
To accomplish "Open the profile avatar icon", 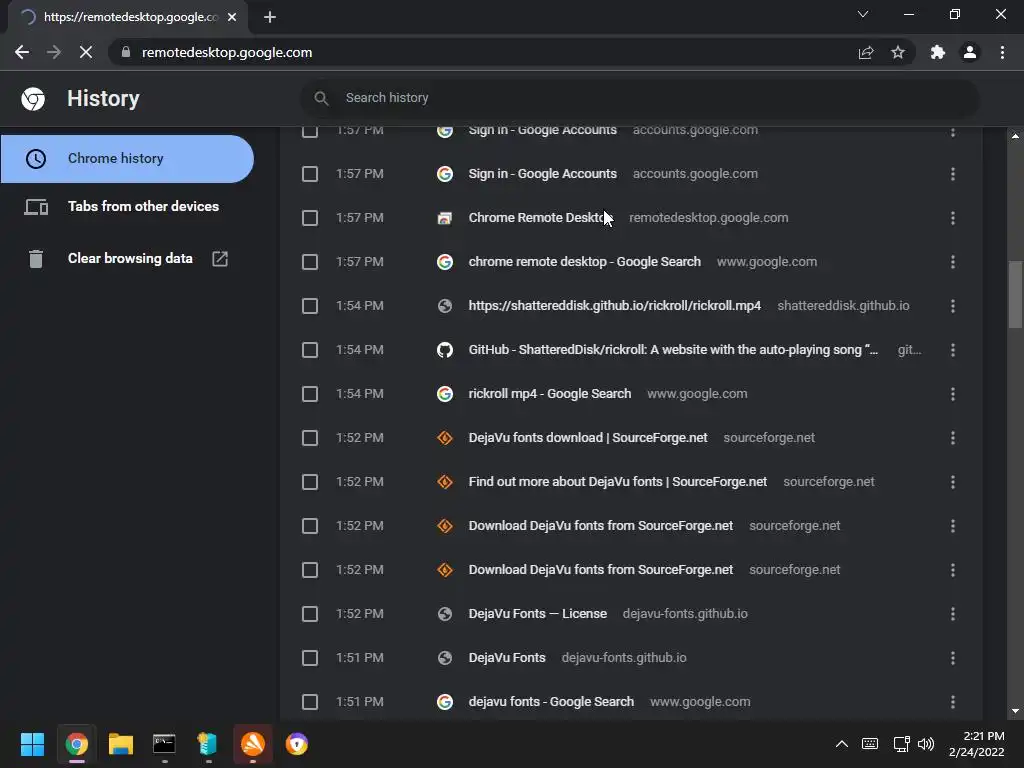I will click(x=970, y=52).
